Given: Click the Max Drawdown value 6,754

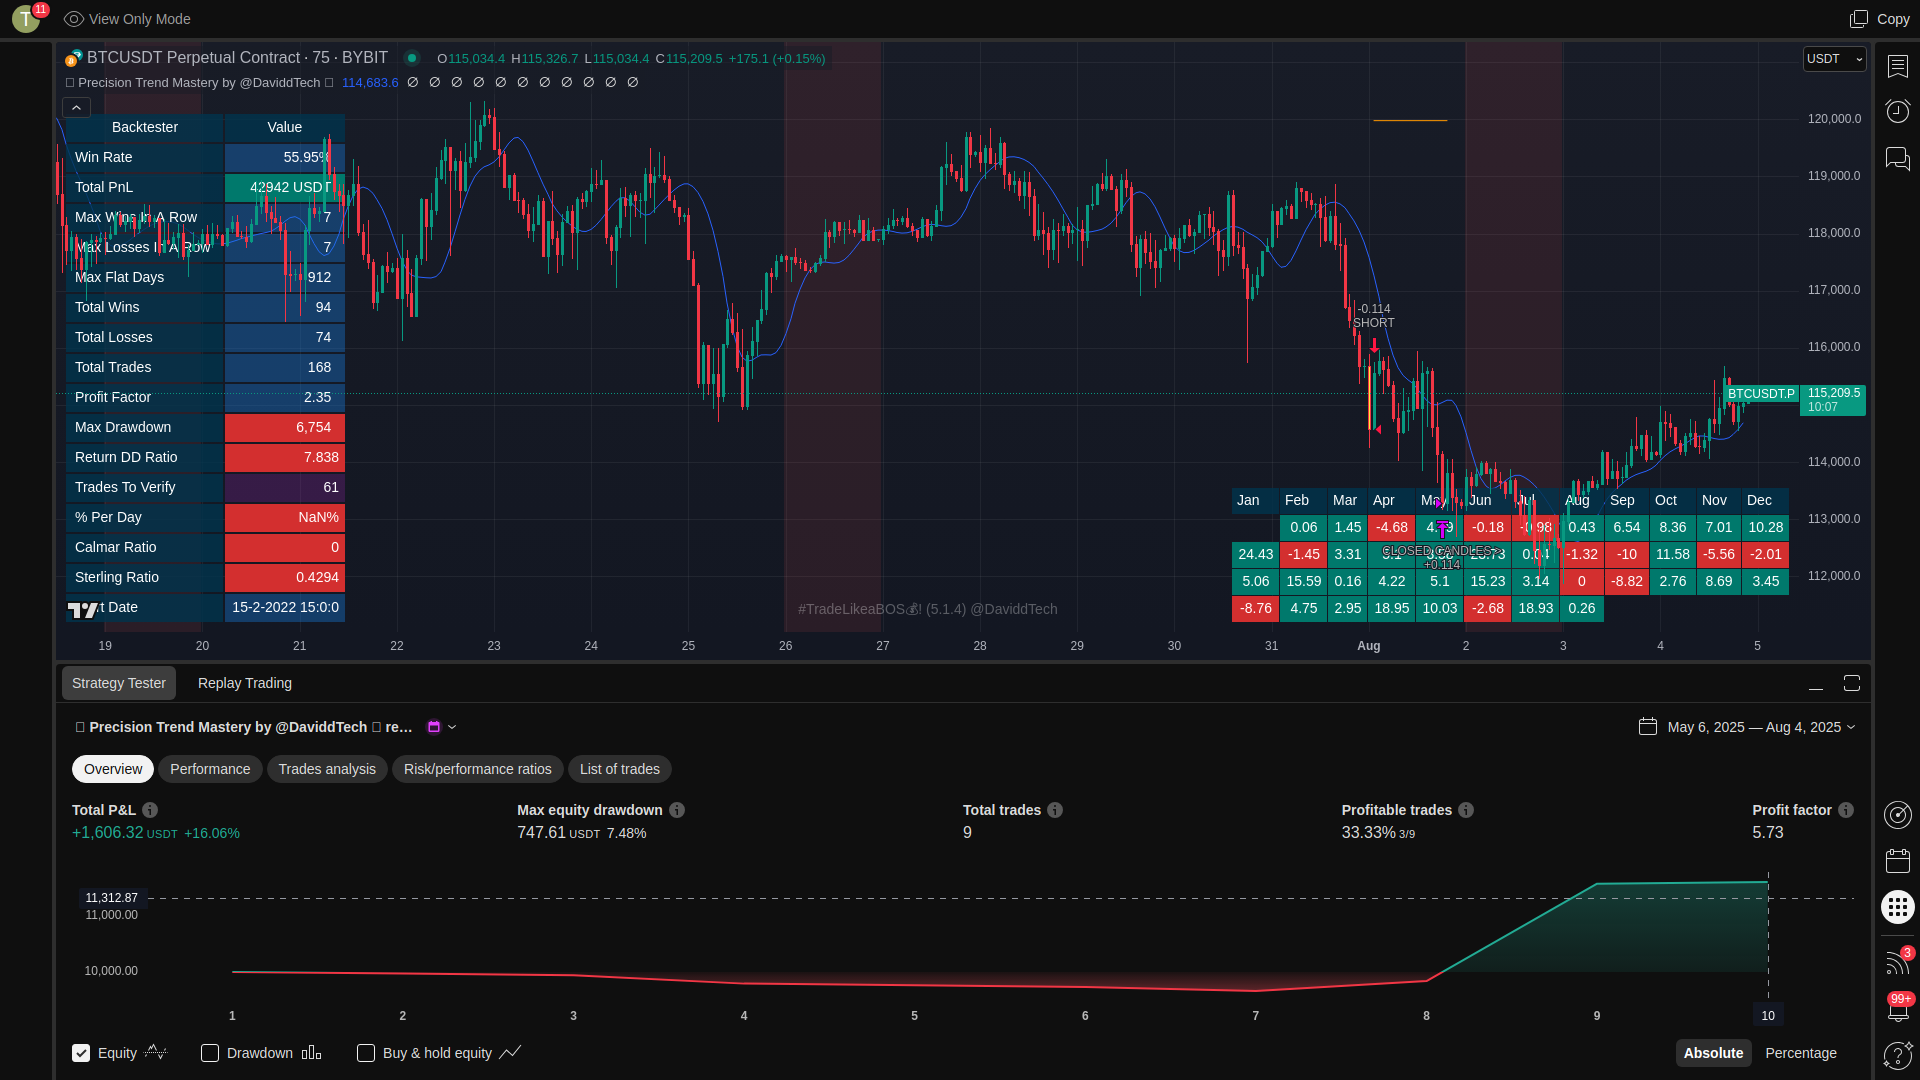Looking at the screenshot, I should pos(285,427).
